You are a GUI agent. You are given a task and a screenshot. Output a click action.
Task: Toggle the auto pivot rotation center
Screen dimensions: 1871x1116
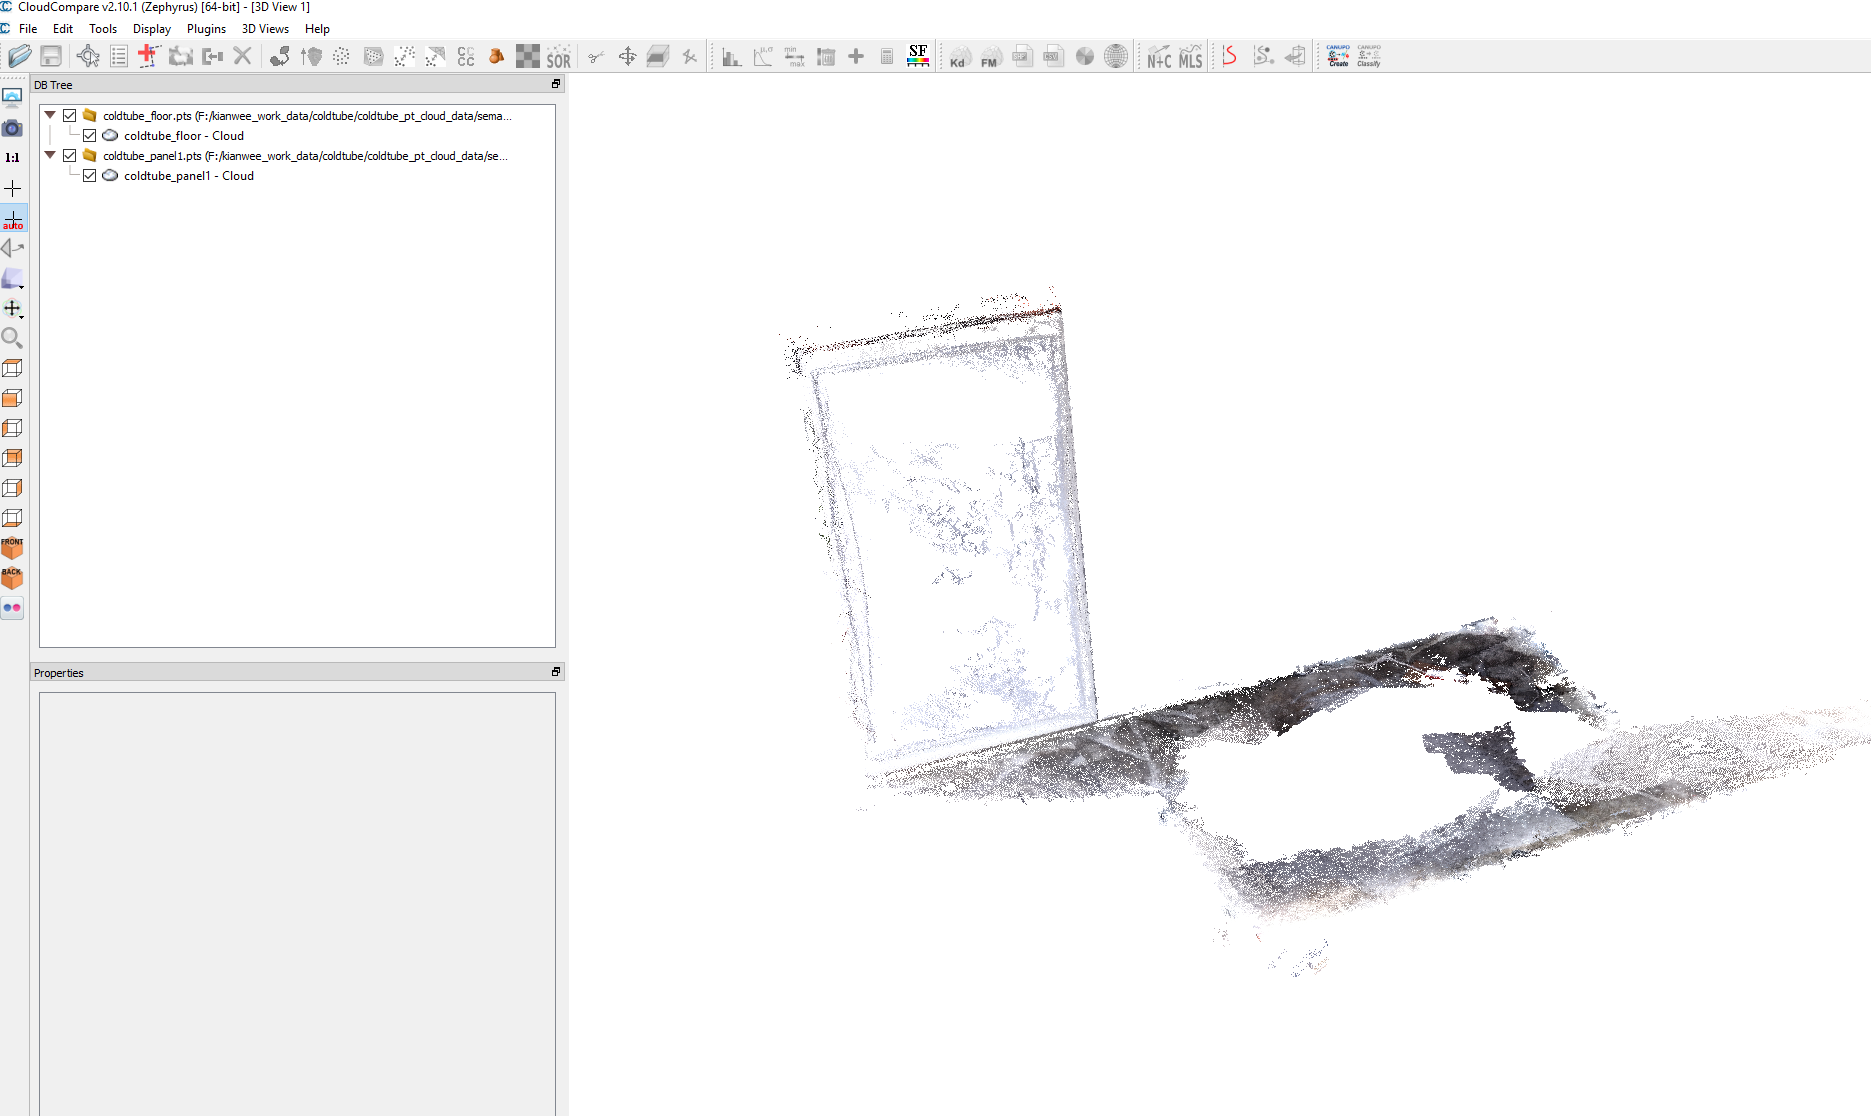tap(12, 219)
